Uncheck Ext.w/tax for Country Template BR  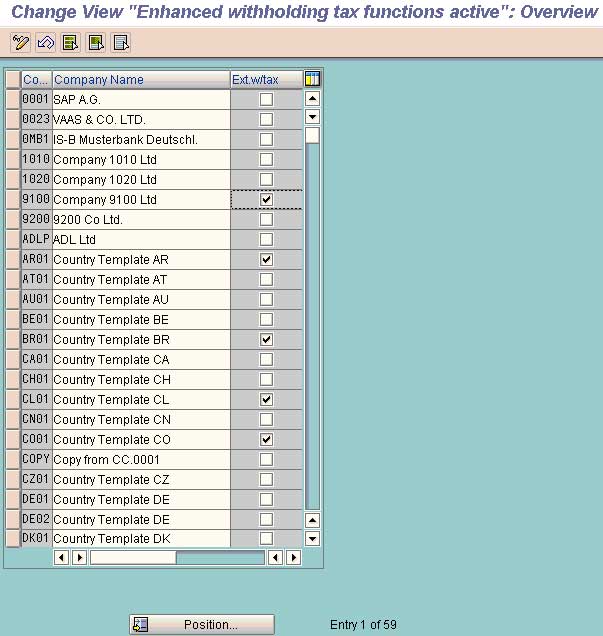[266, 339]
